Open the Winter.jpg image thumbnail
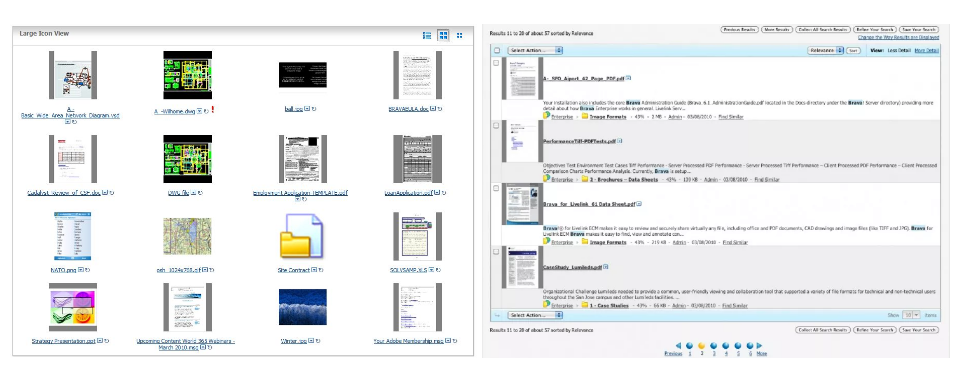Viewport: 963px width, 375px height. [x=303, y=307]
